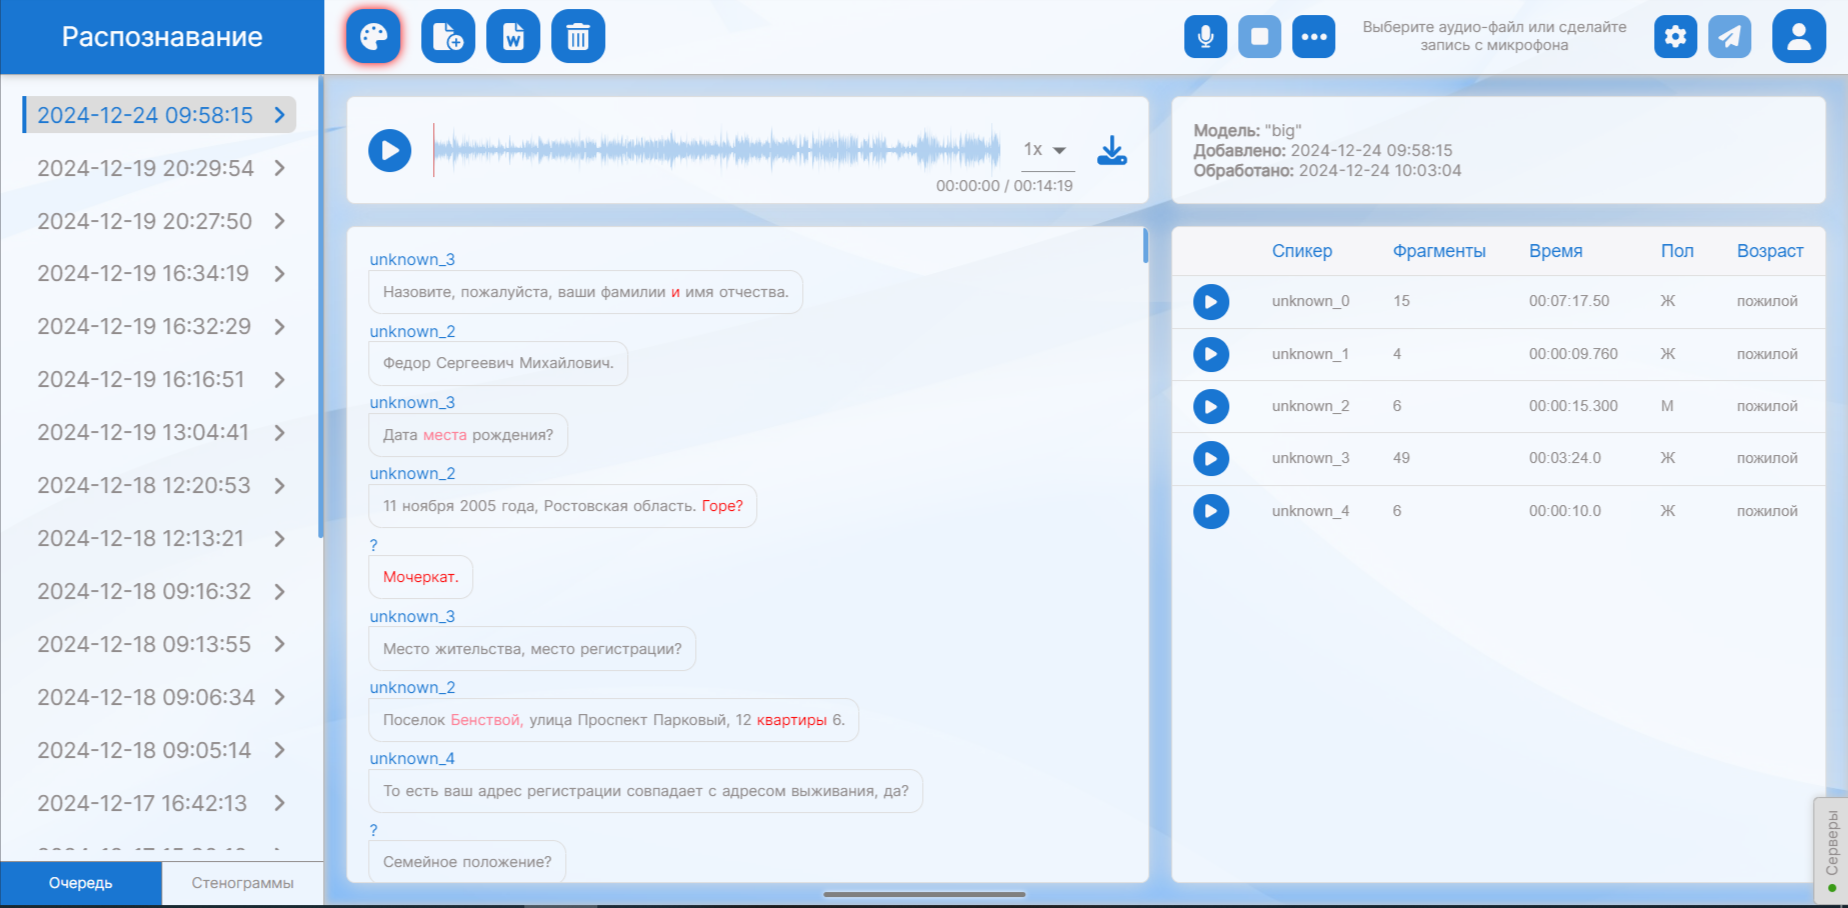Play the main audio recording
Viewport: 1848px width, 908px height.
(390, 151)
